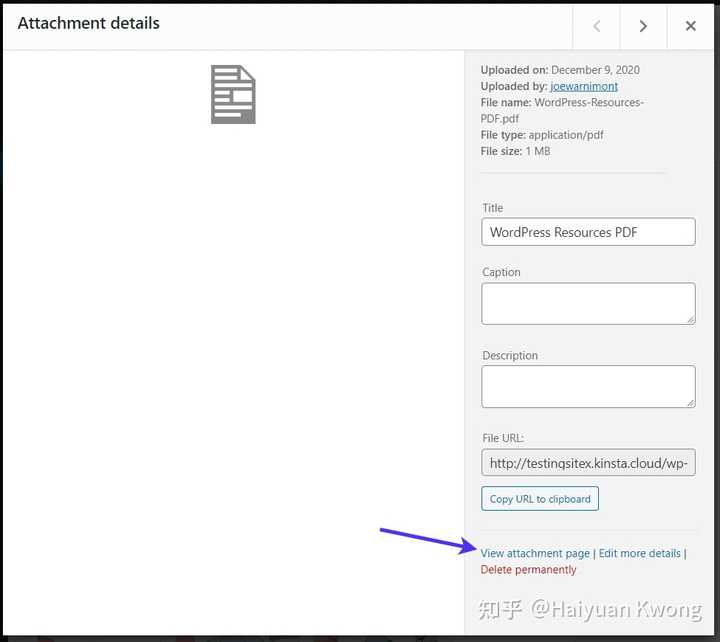Focus the Title field 'WordPress Resources PDF'
Screen dimensions: 720x642
[588, 232]
